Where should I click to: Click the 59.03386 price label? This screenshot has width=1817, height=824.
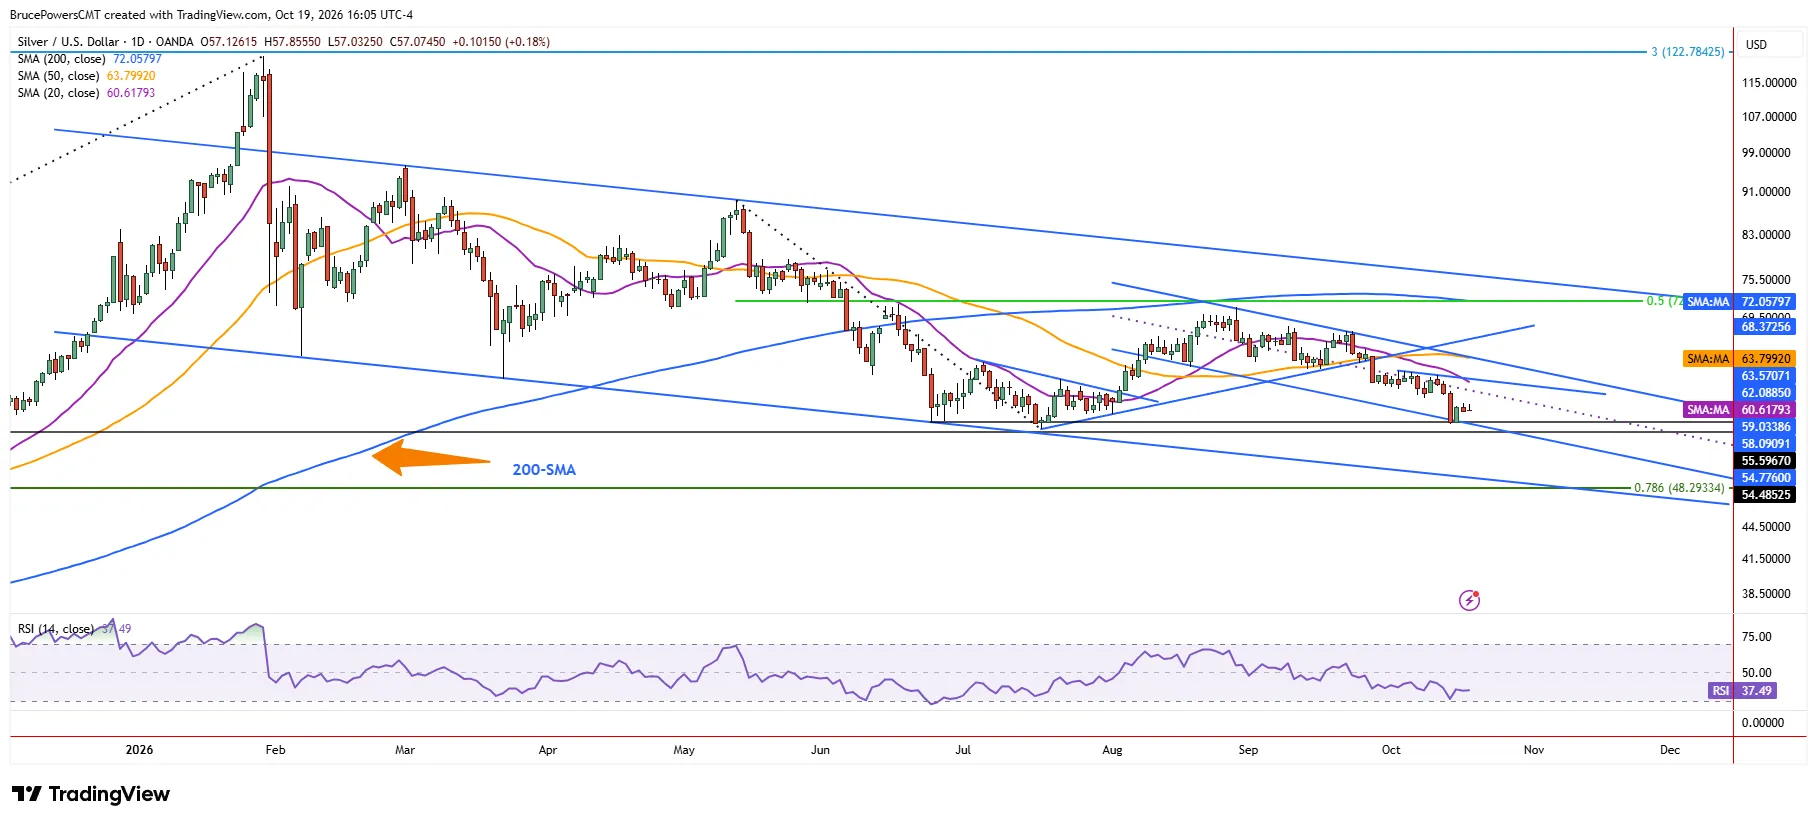[1766, 427]
